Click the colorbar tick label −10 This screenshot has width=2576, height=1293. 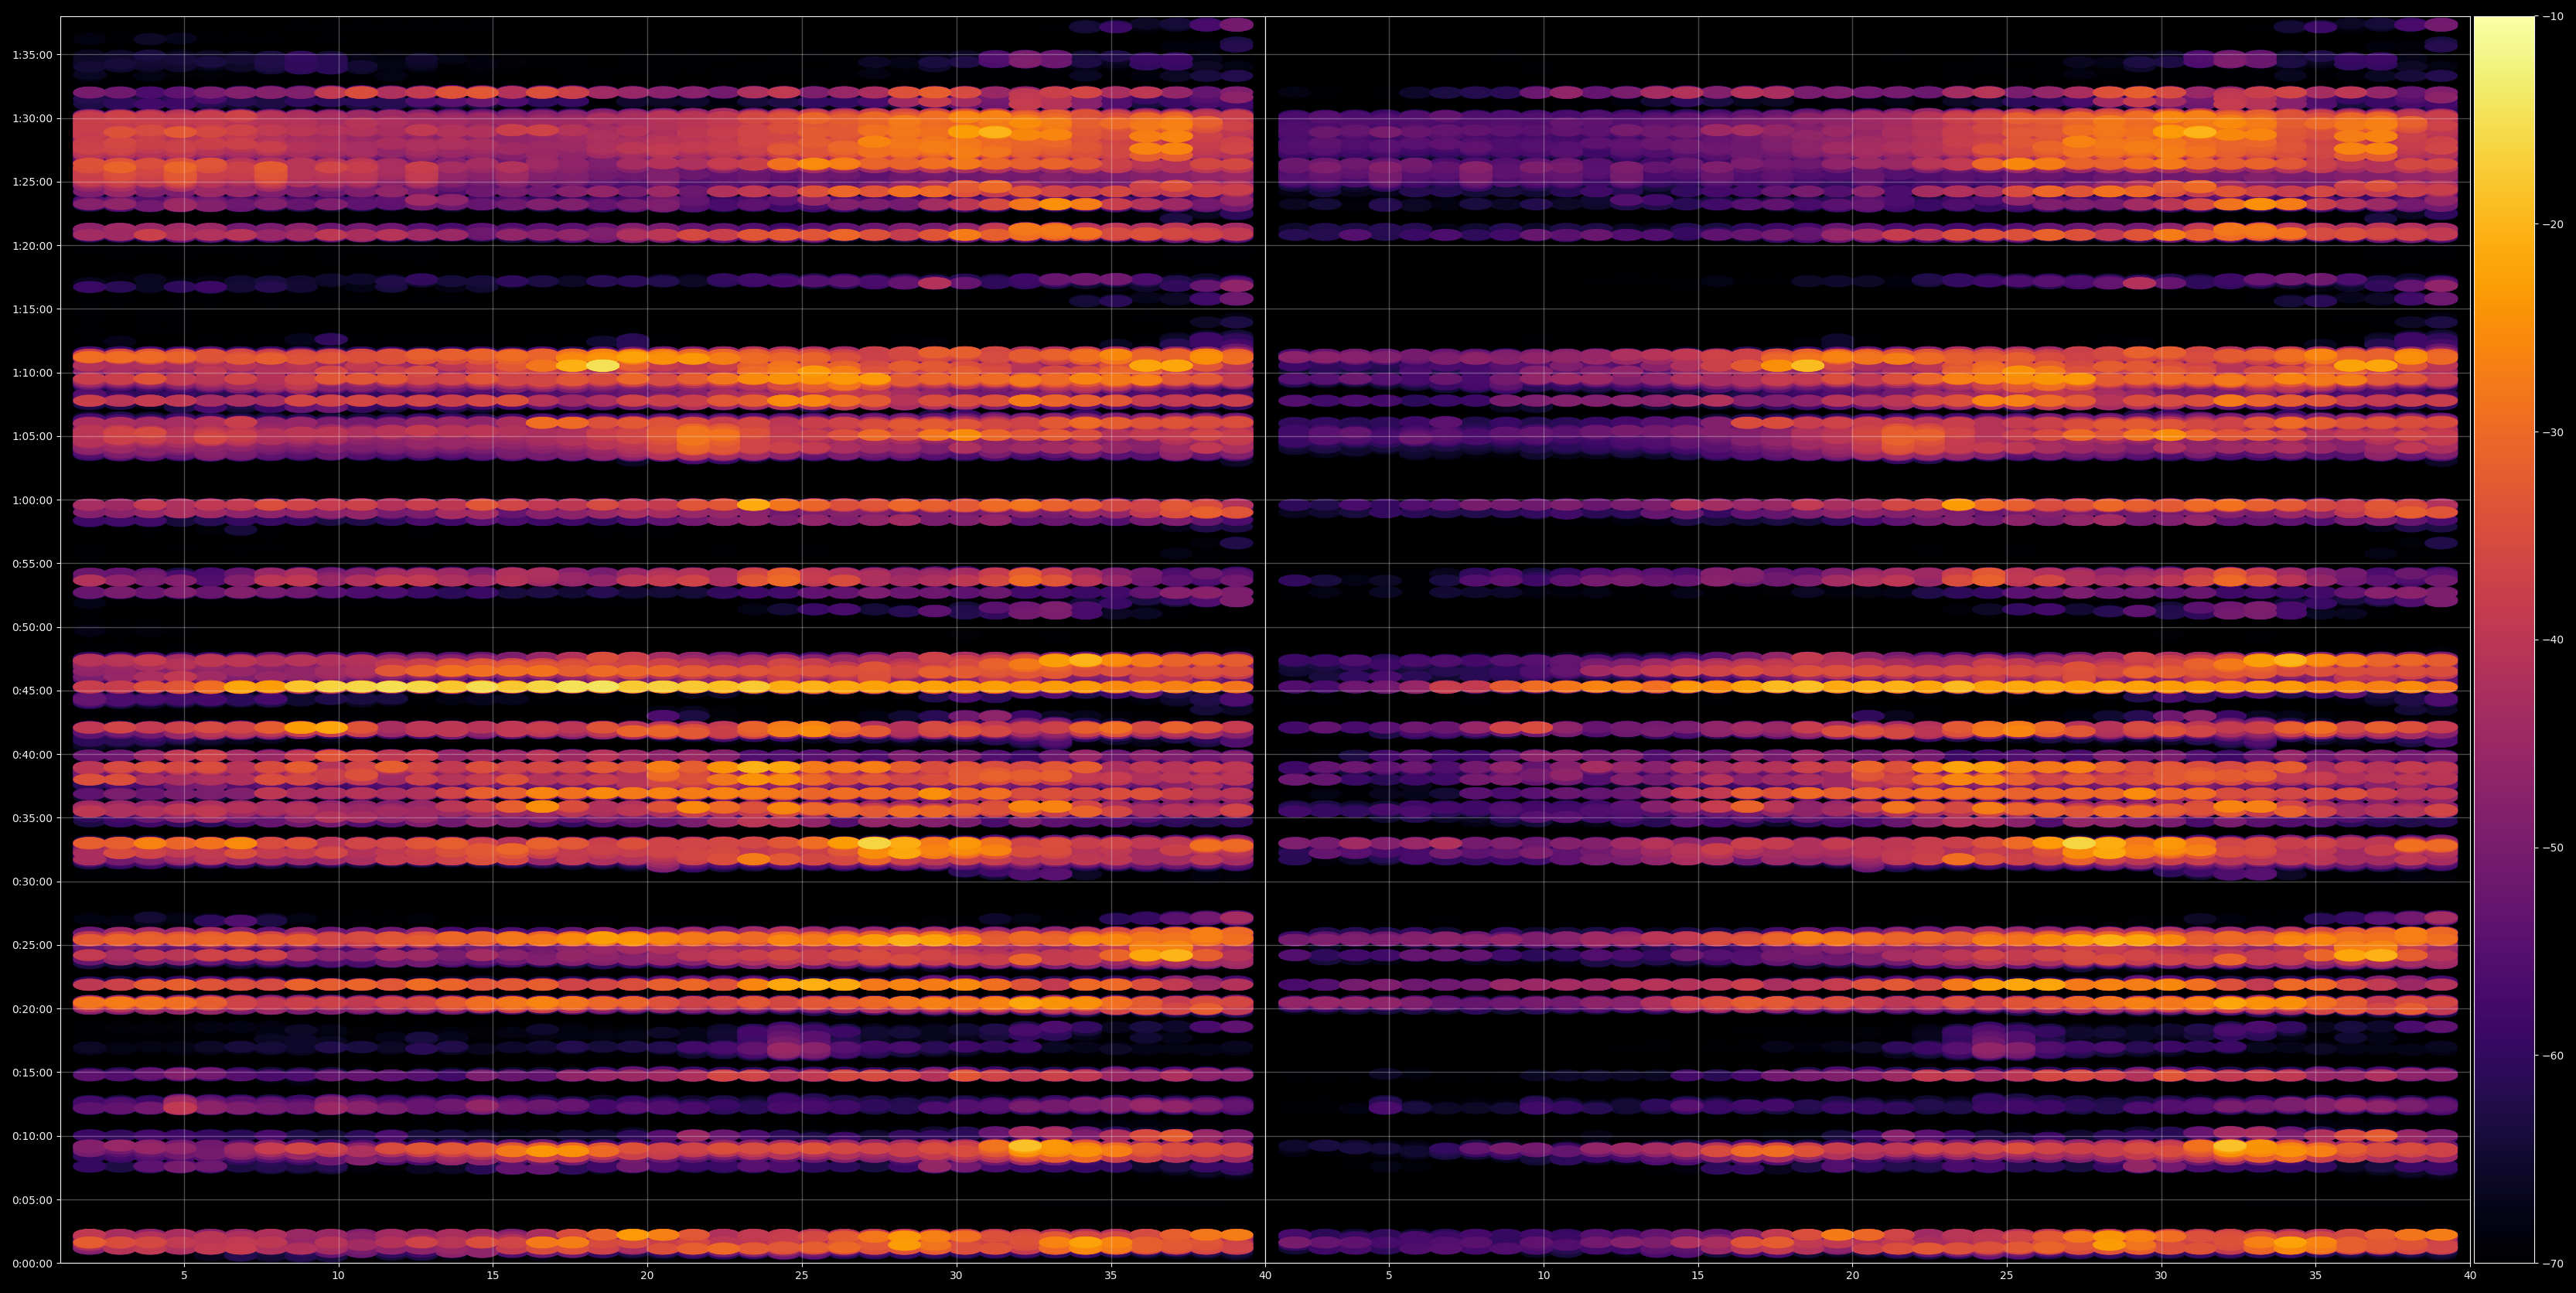coord(2553,17)
